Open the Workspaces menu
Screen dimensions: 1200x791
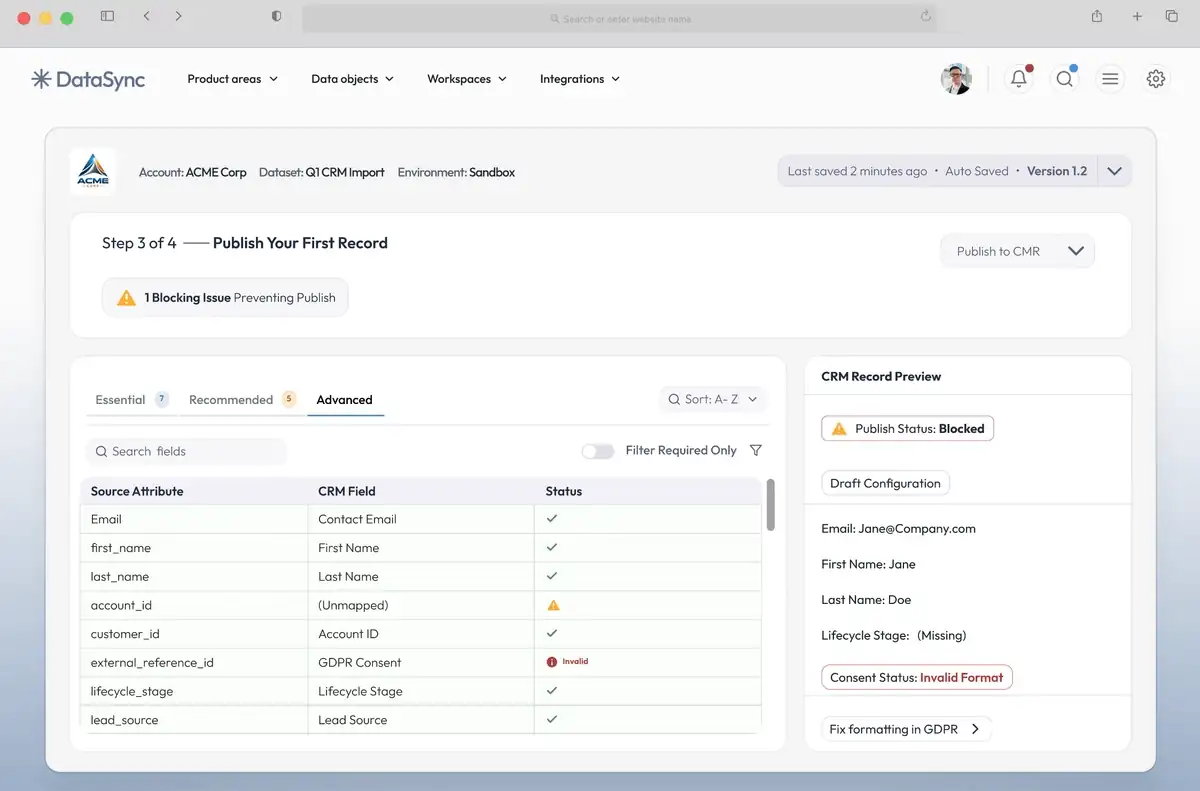pyautogui.click(x=467, y=79)
